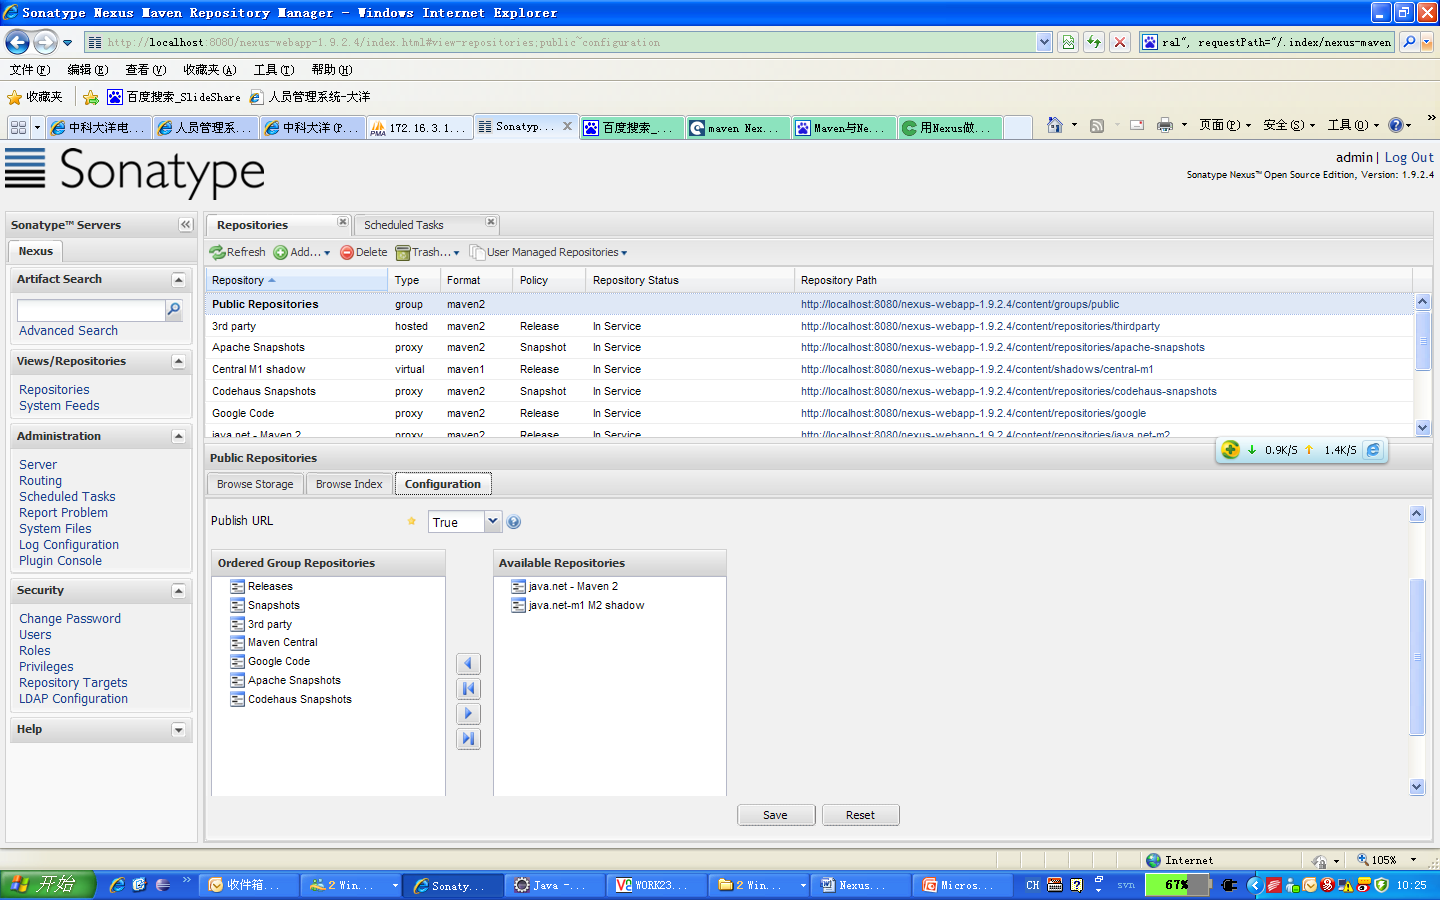Click the Delete repository button

click(364, 252)
